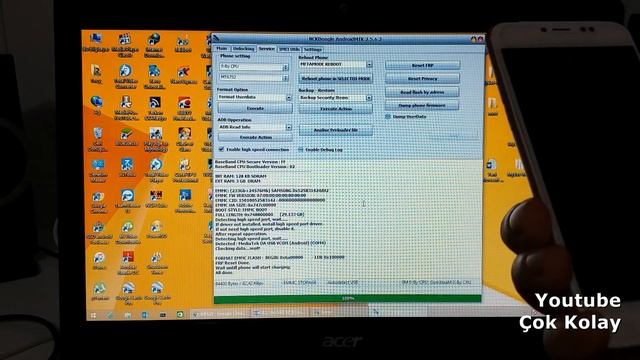The image size is (640, 360).
Task: Click the app icon in the title bar
Action: [x=216, y=39]
